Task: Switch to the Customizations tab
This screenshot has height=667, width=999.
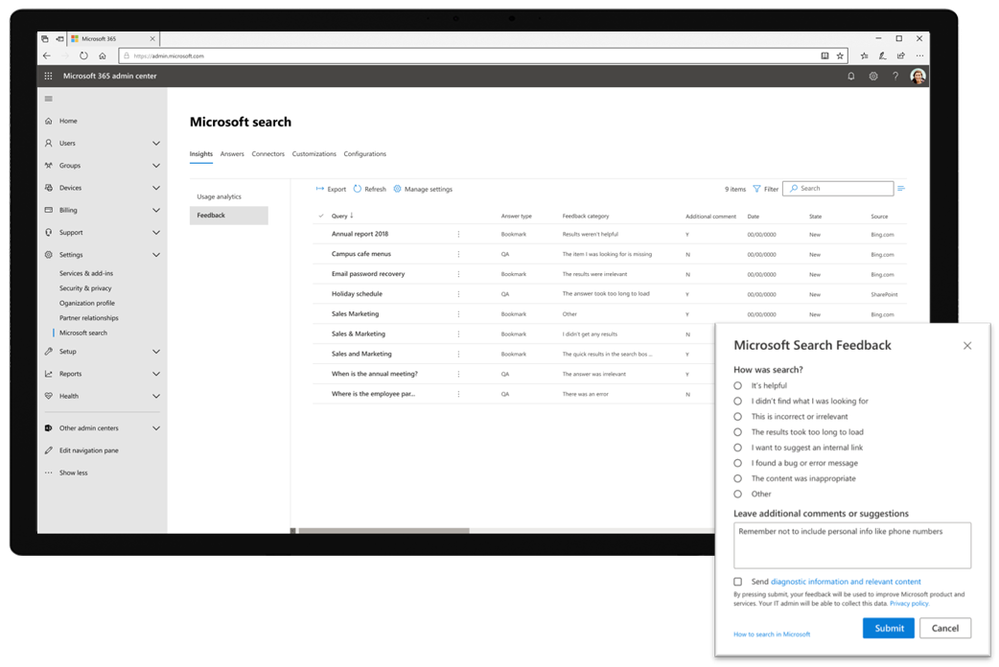Action: (x=313, y=154)
